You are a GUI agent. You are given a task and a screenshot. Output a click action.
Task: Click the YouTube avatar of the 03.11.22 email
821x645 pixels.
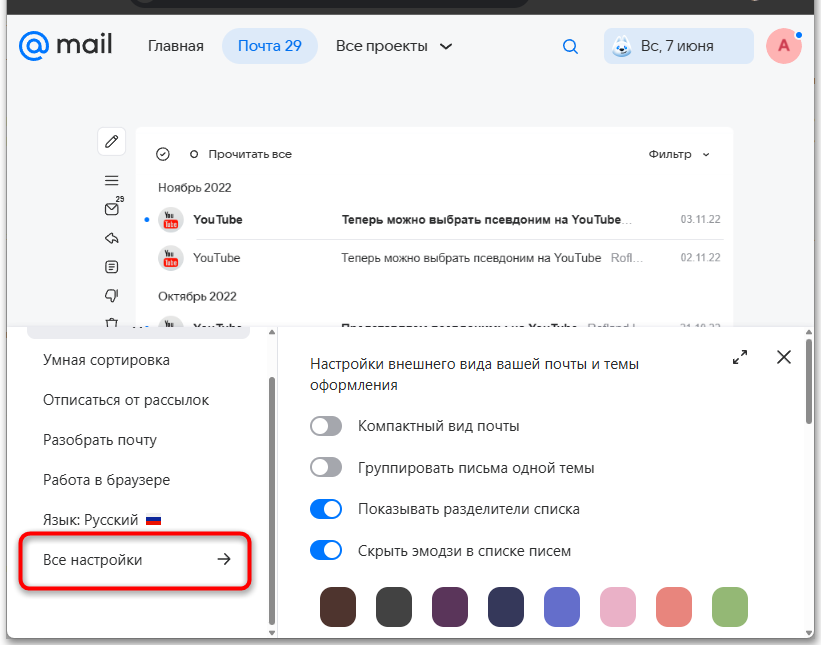[171, 220]
